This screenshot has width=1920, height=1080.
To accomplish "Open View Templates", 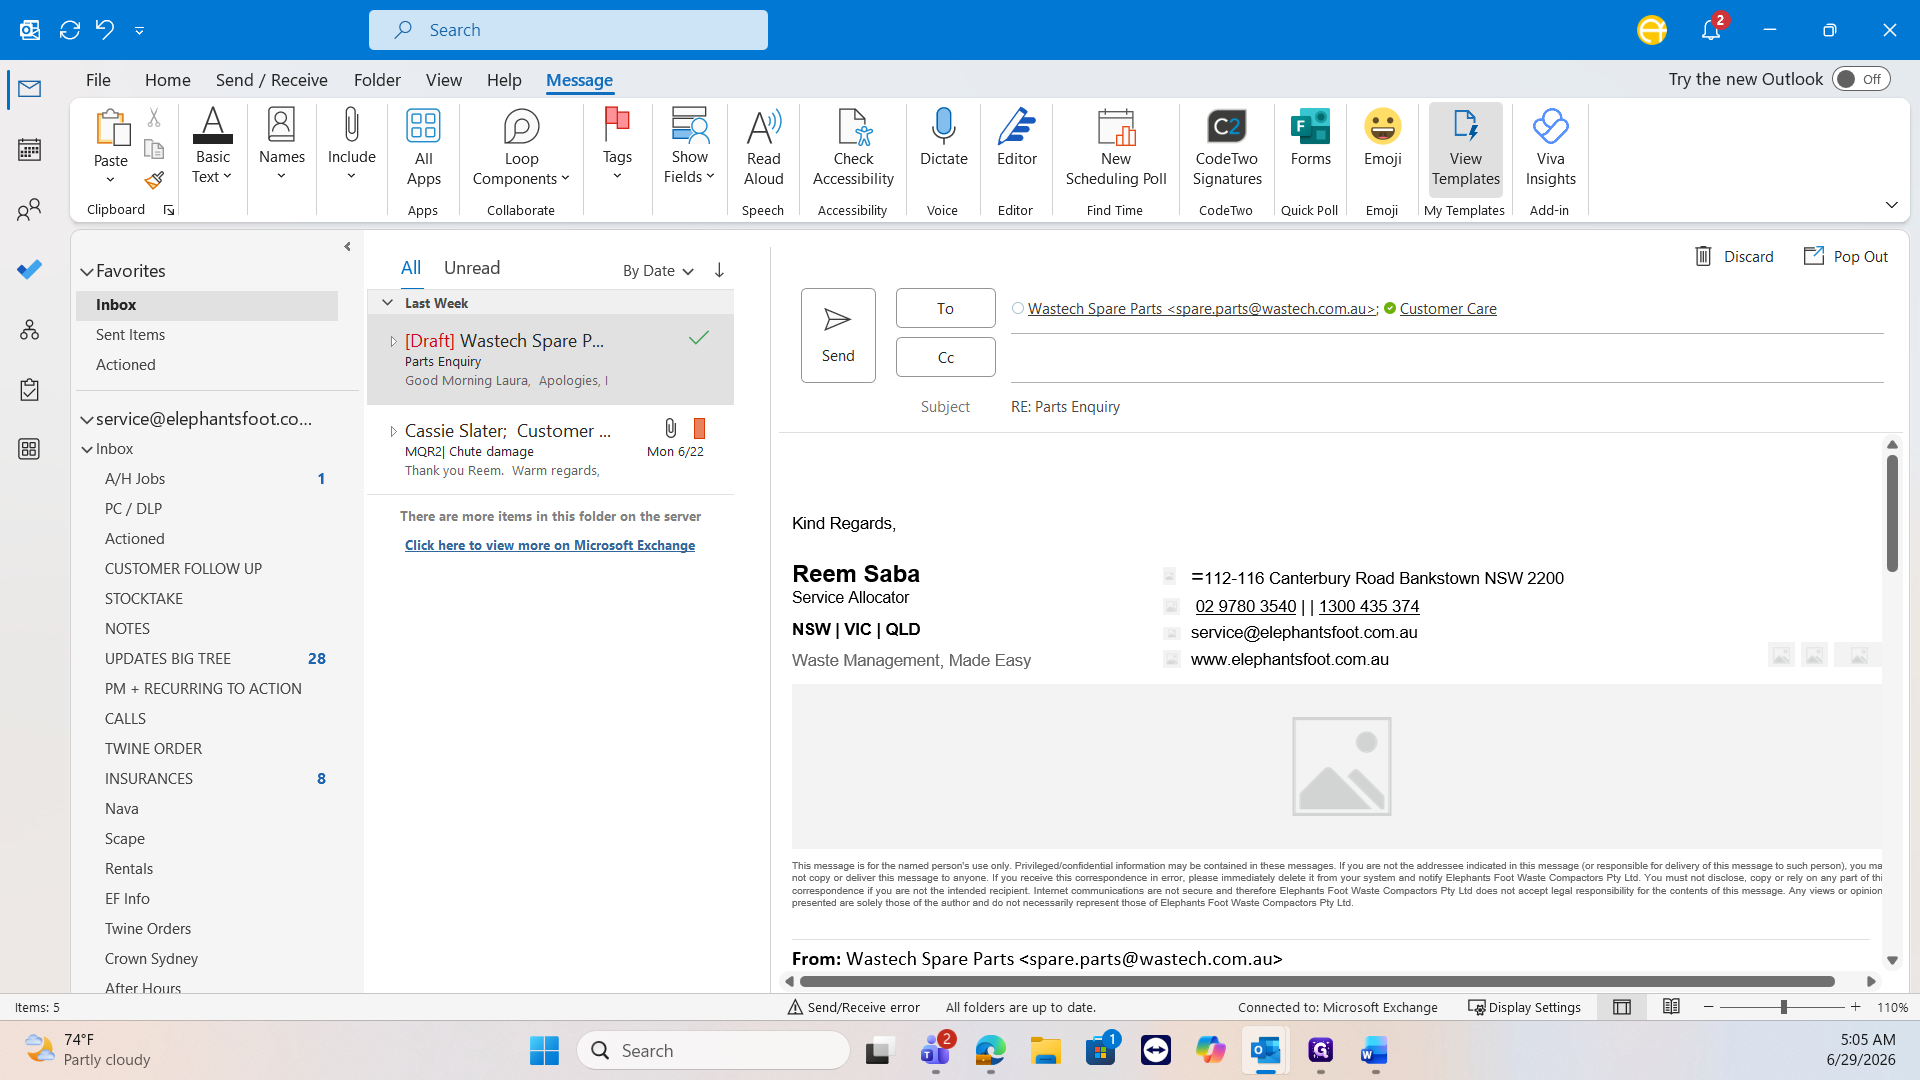I will click(1466, 148).
